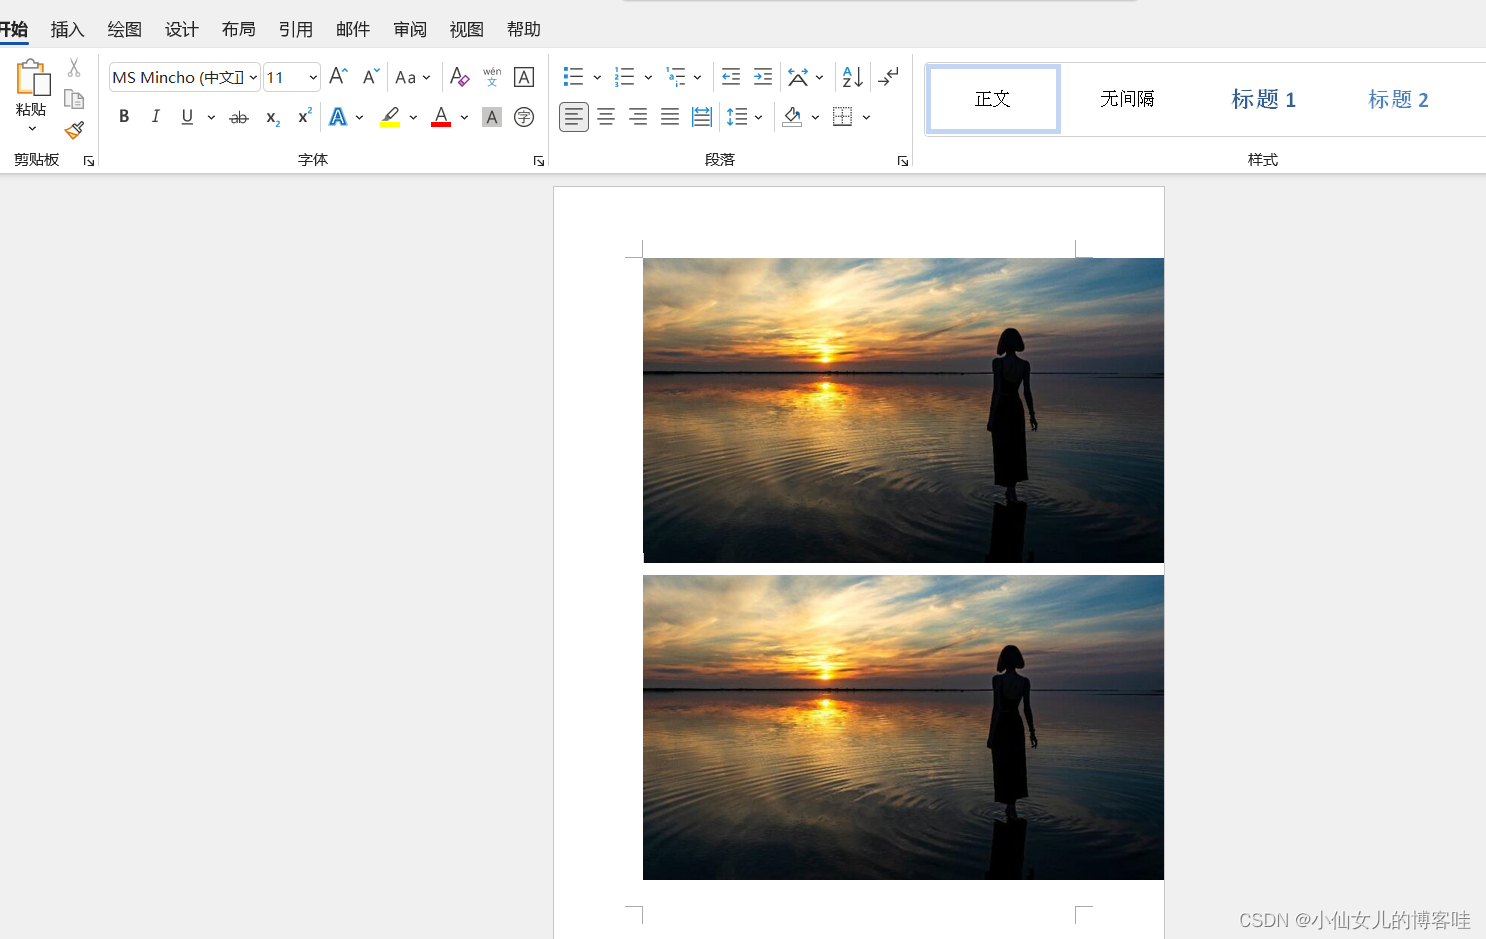Screen dimensions: 1486x939
Task: Toggle show/hide paragraph marks
Action: click(888, 76)
